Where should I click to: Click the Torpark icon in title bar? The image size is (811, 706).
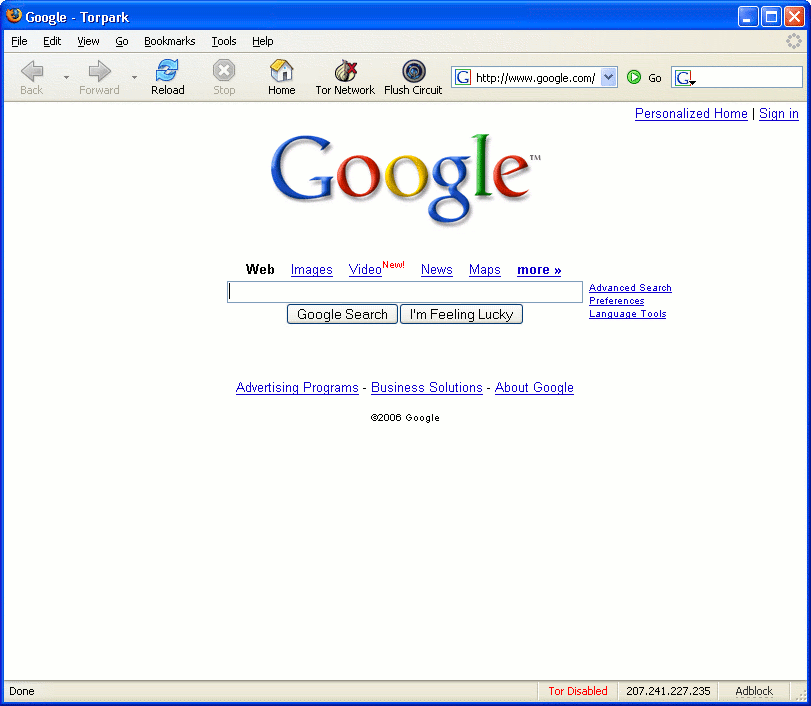[x=13, y=16]
